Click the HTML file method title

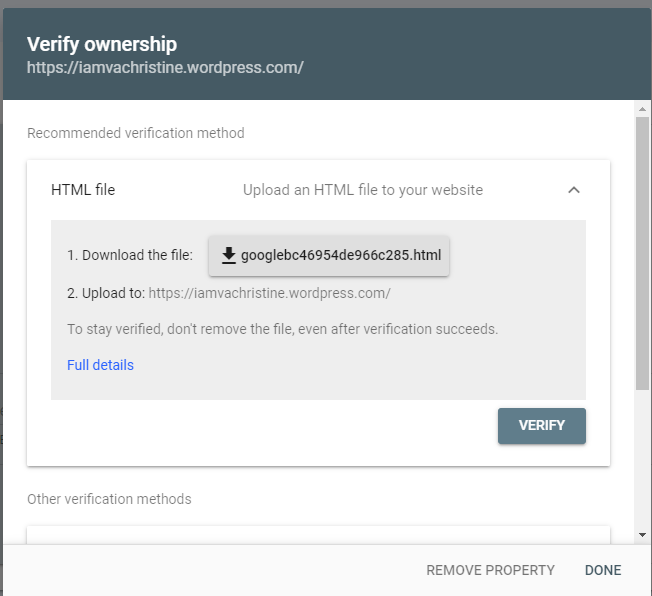pyautogui.click(x=83, y=190)
